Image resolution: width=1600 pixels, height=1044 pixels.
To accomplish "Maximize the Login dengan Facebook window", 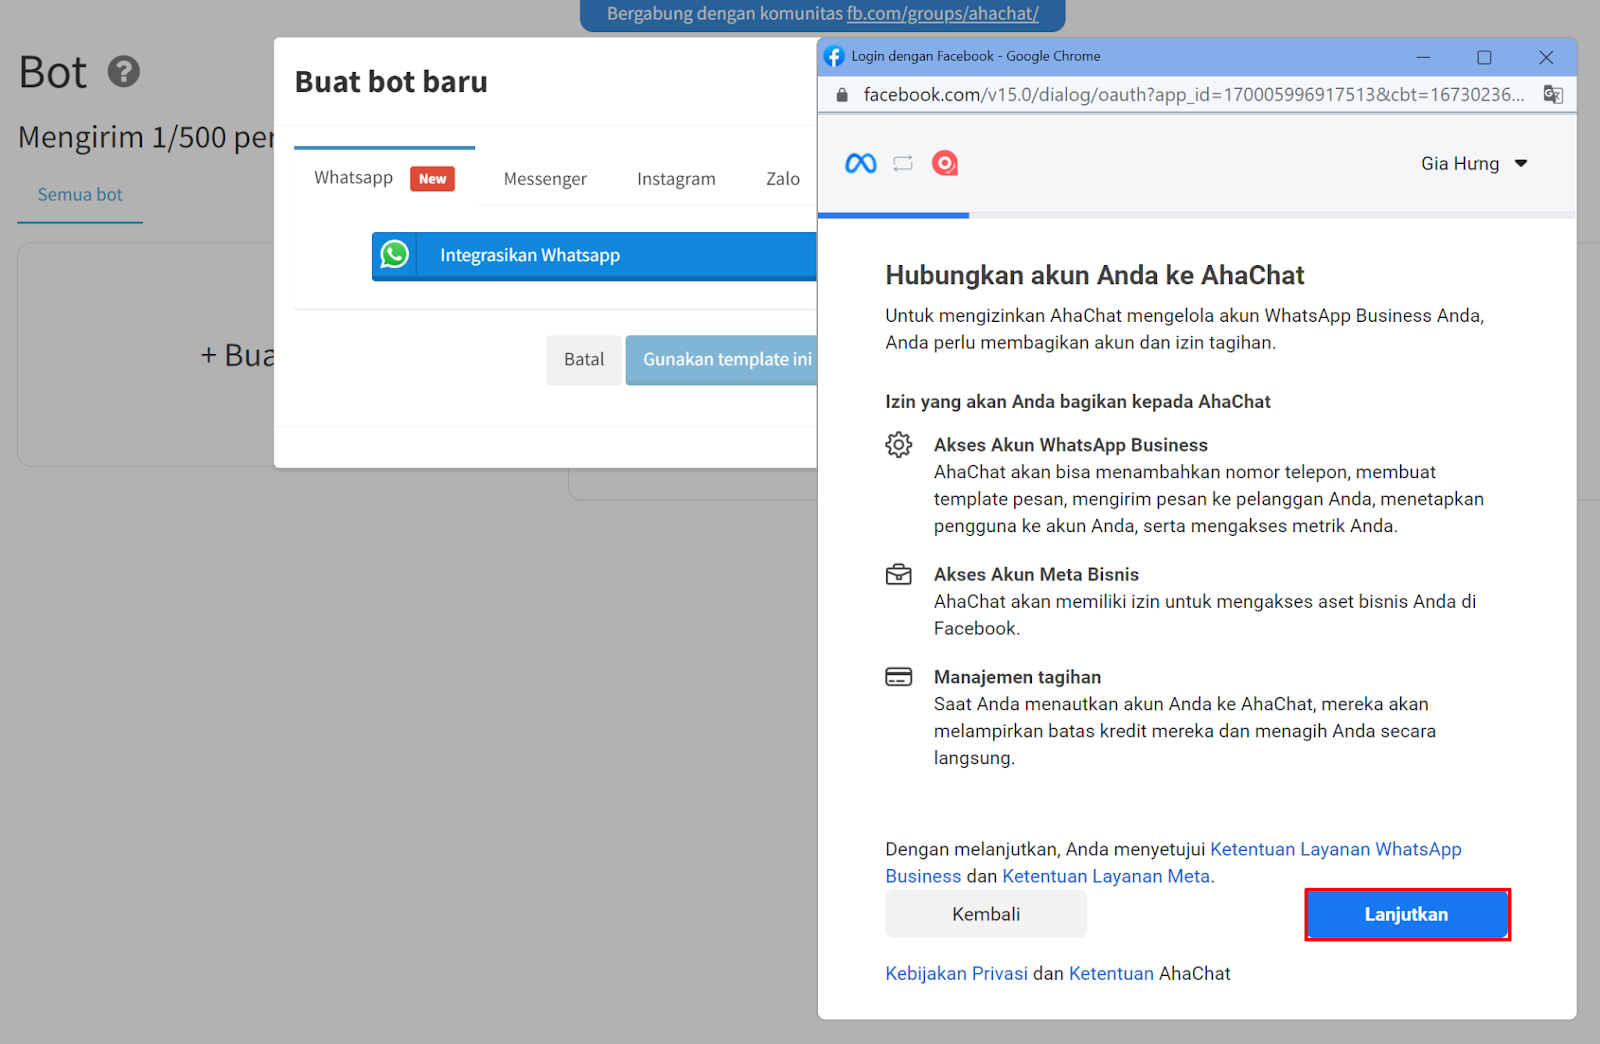I will coord(1484,57).
